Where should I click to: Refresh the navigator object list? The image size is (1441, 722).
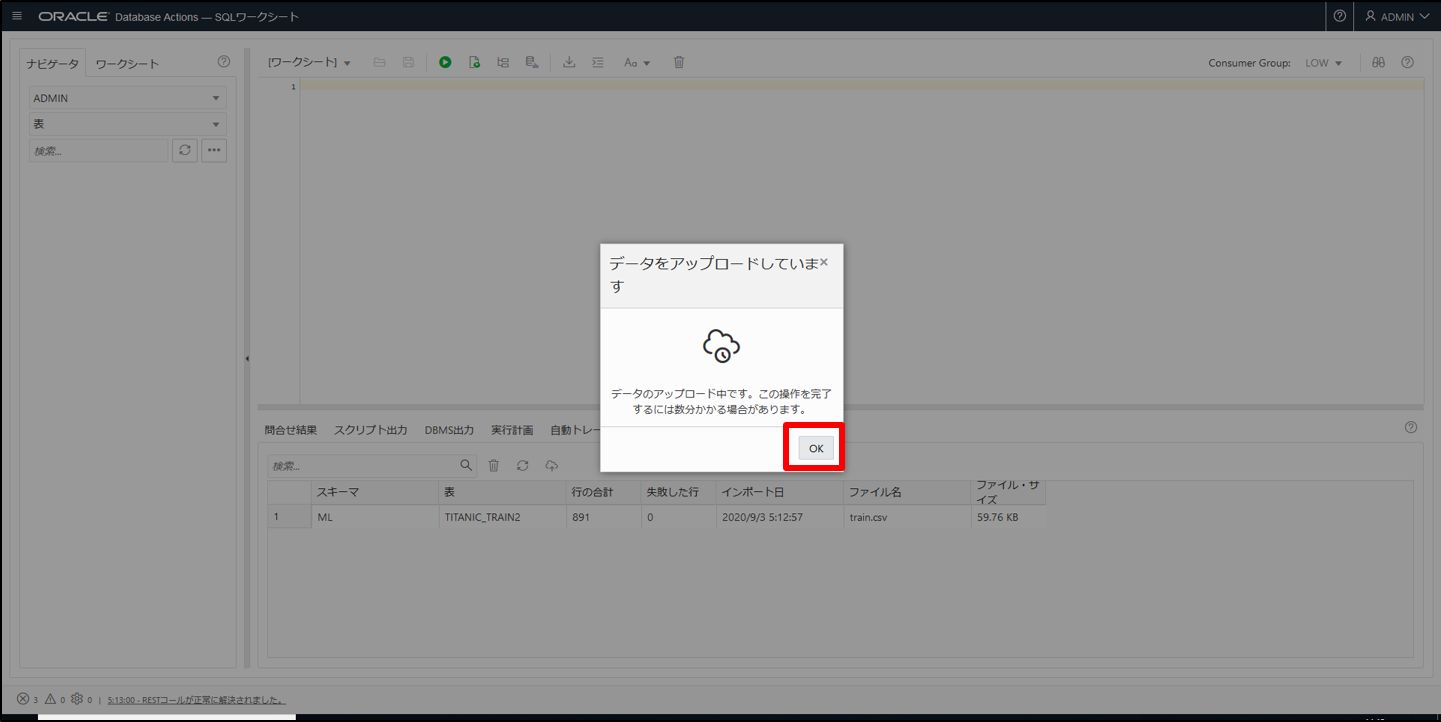tap(184, 151)
